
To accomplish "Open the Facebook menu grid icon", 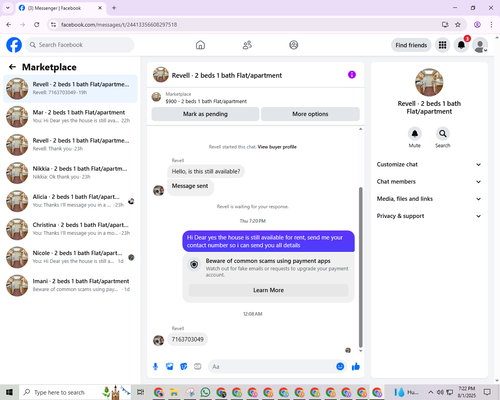I will point(442,45).
